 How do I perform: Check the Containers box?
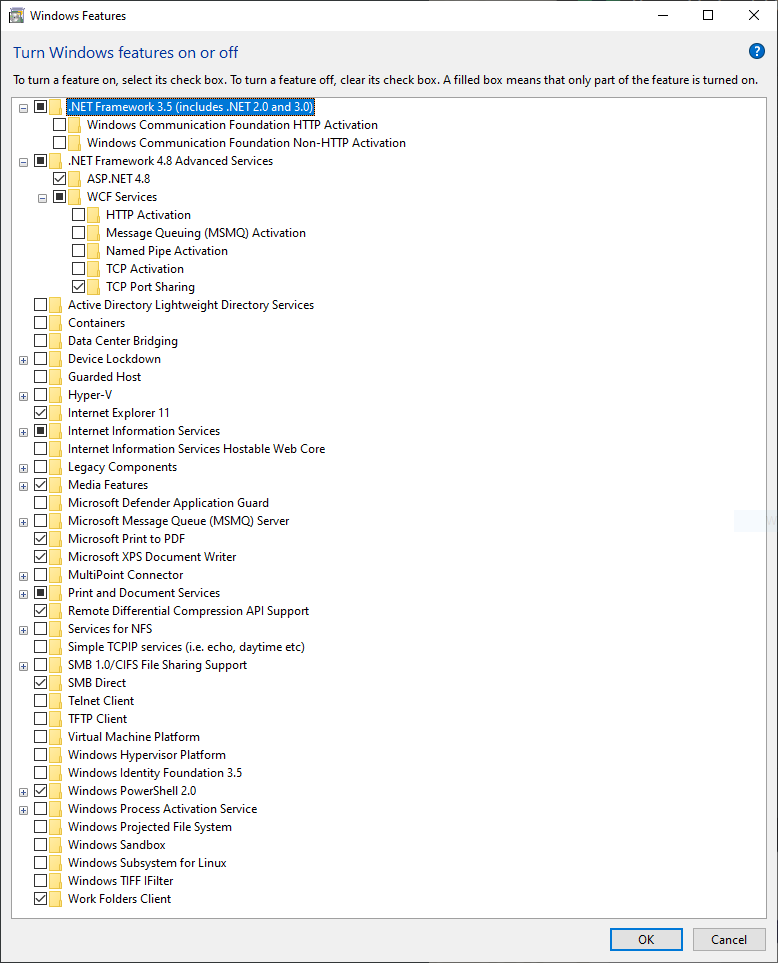tap(41, 322)
